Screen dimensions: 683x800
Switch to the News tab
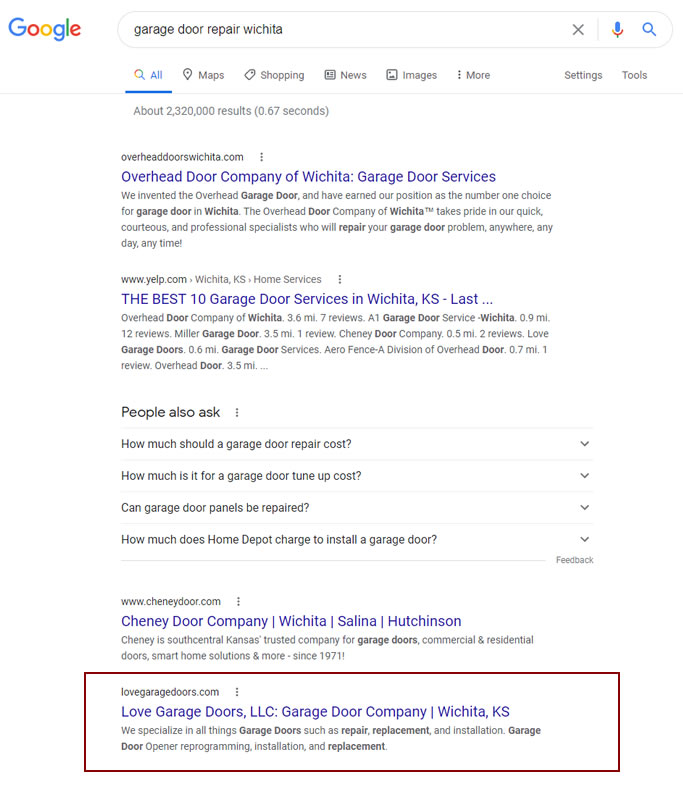coord(345,75)
